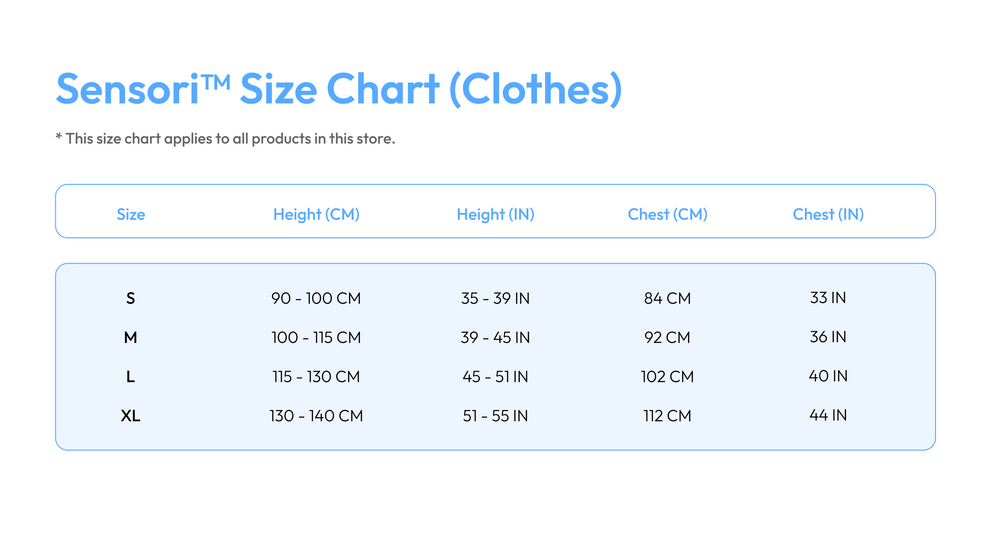Image resolution: width=1000 pixels, height=547 pixels.
Task: Click the 51 - 55 IN height cell
Action: (496, 416)
